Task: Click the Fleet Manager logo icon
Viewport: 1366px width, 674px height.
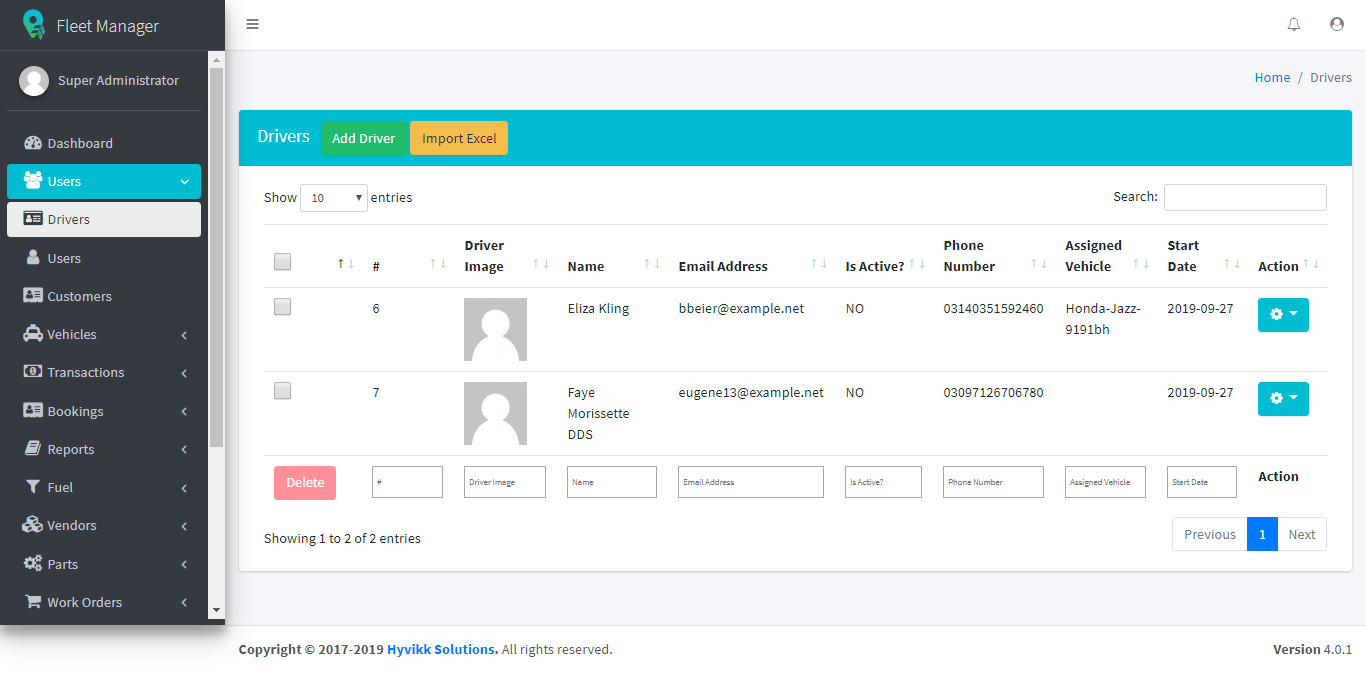Action: 35,25
